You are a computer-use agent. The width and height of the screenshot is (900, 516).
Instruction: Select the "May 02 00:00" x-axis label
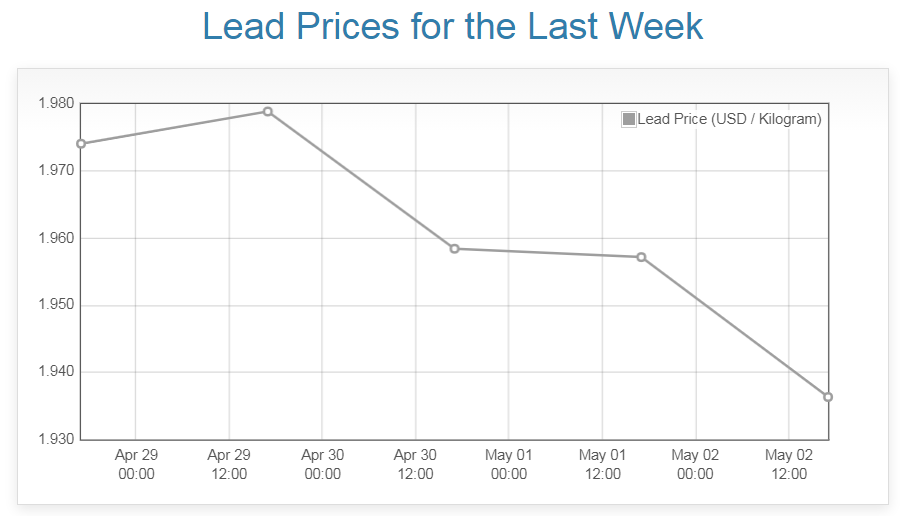695,464
